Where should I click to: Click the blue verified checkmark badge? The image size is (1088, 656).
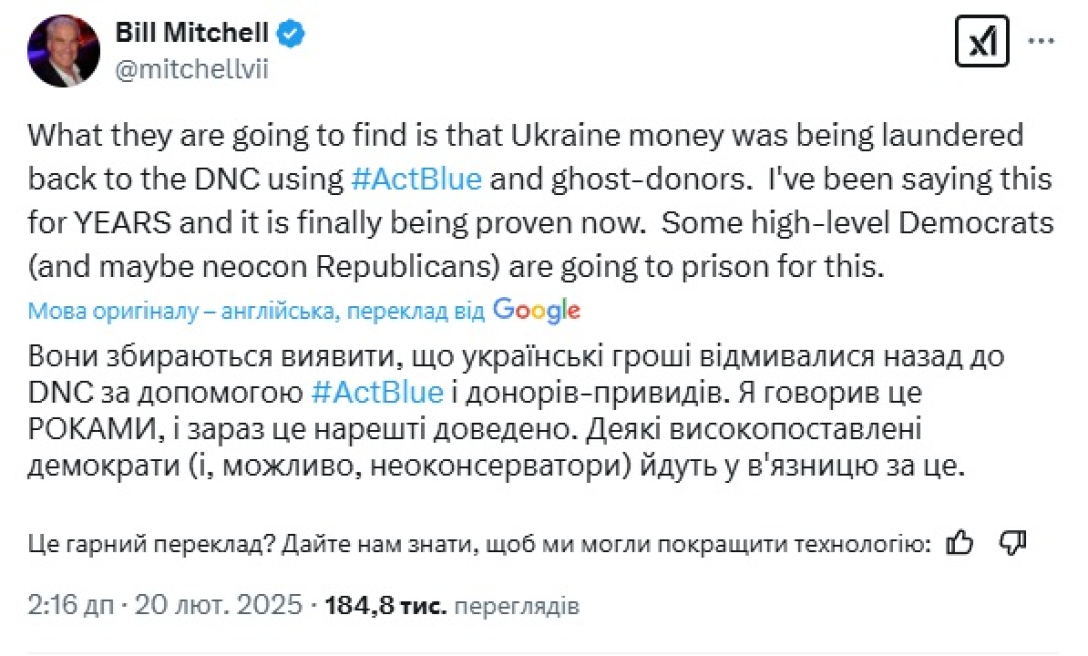291,34
